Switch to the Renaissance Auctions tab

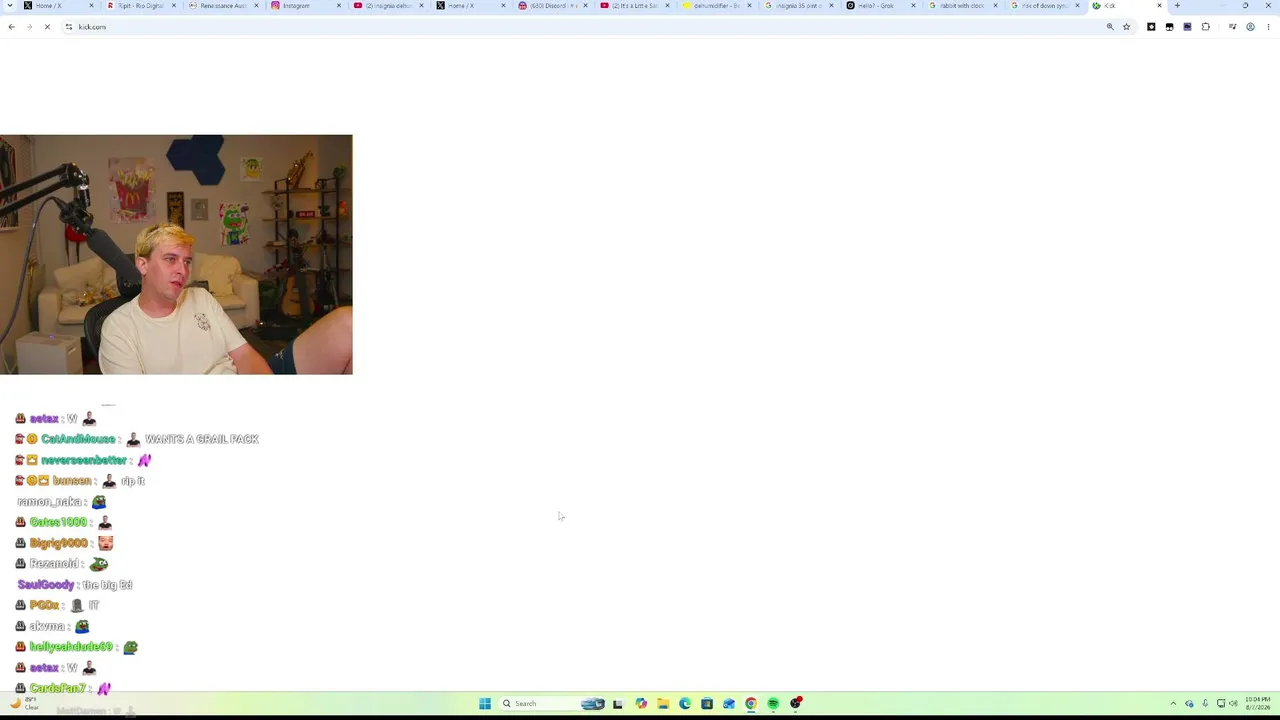(222, 6)
